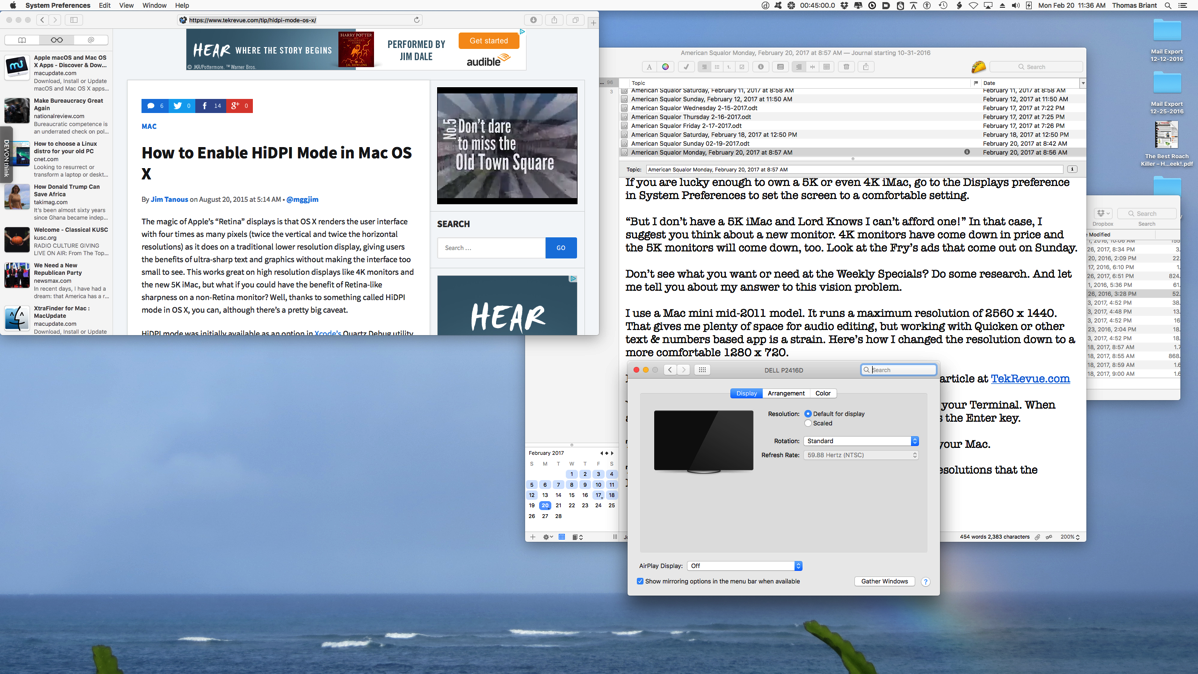Switch to the Arrangement tab in display preferences
This screenshot has width=1198, height=674.
(x=785, y=394)
